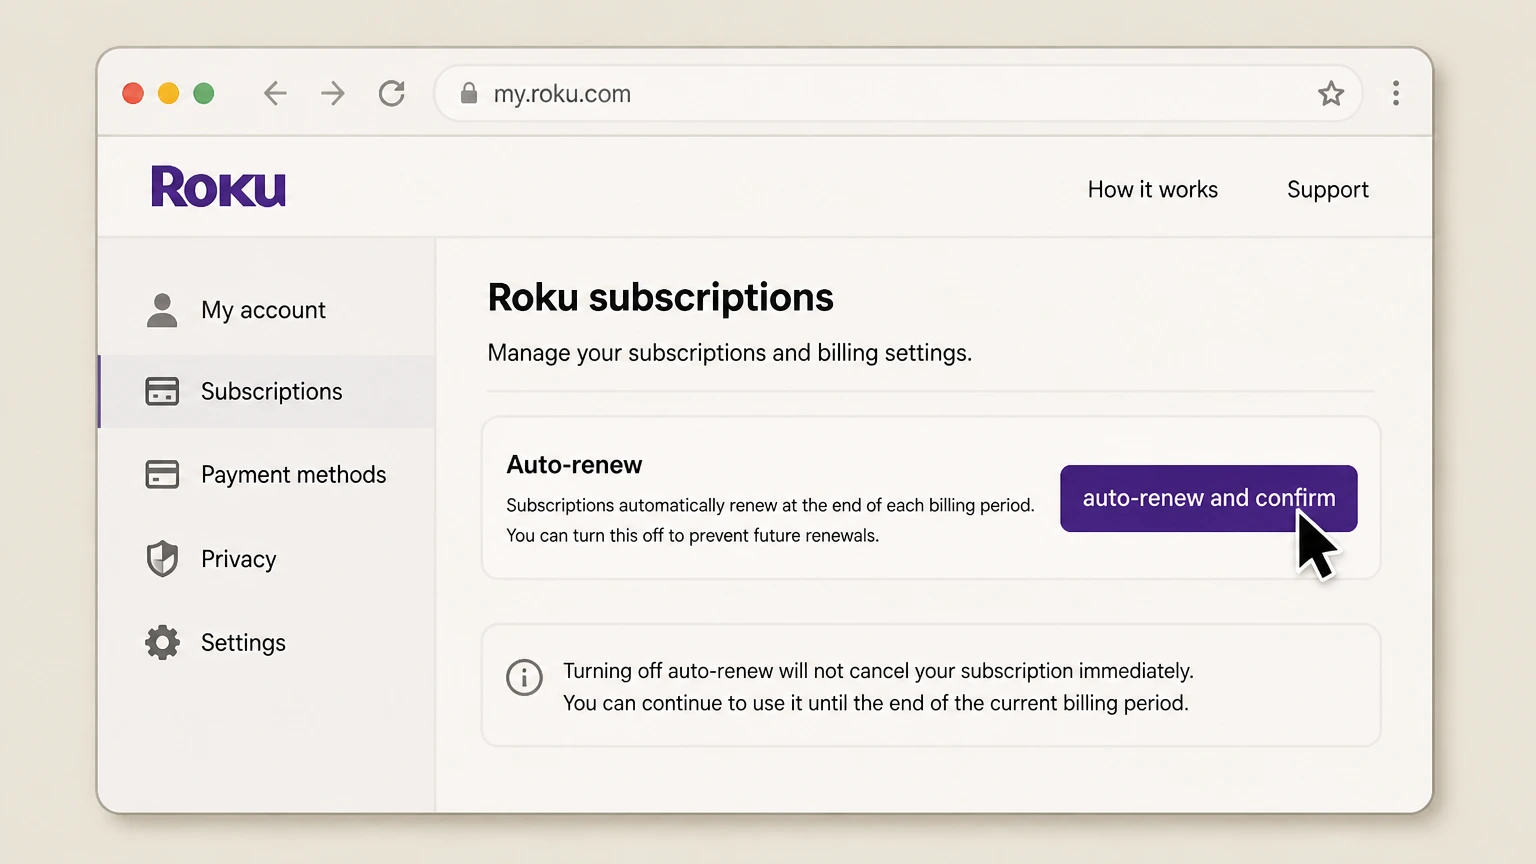The height and width of the screenshot is (864, 1536).
Task: Click the Payment methods card icon
Action: coord(162,474)
